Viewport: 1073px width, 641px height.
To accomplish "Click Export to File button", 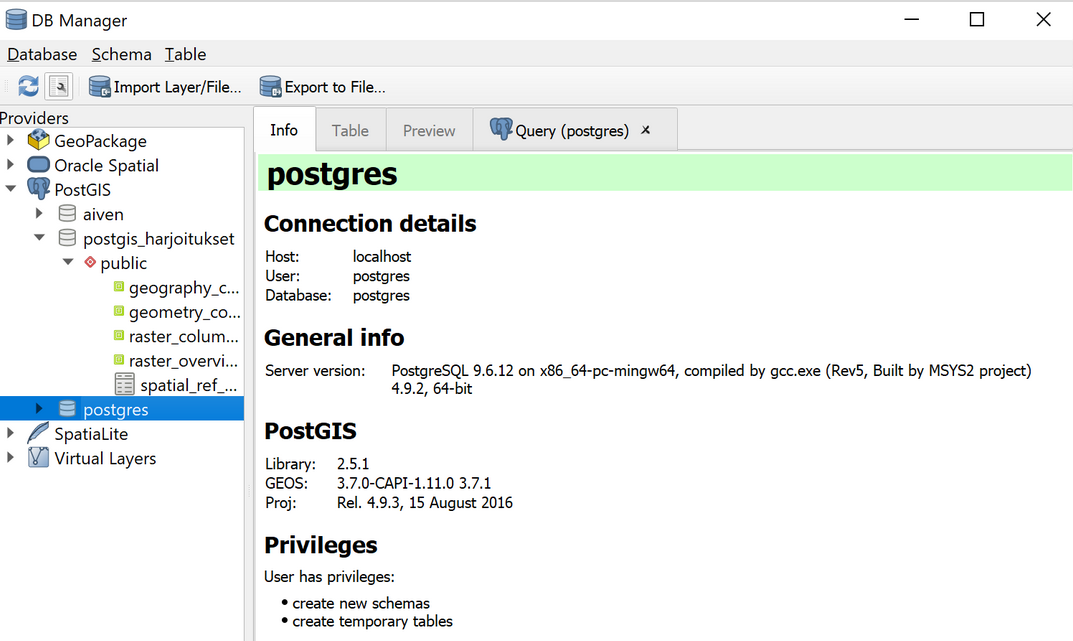I will (x=323, y=87).
